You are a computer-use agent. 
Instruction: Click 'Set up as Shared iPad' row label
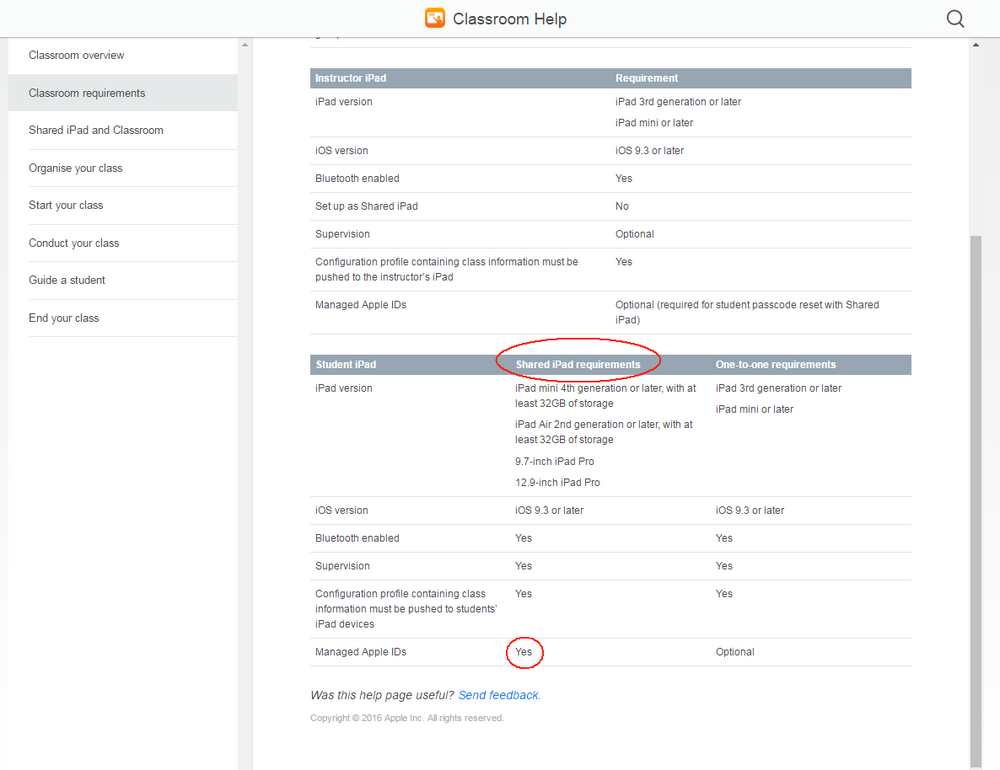367,207
